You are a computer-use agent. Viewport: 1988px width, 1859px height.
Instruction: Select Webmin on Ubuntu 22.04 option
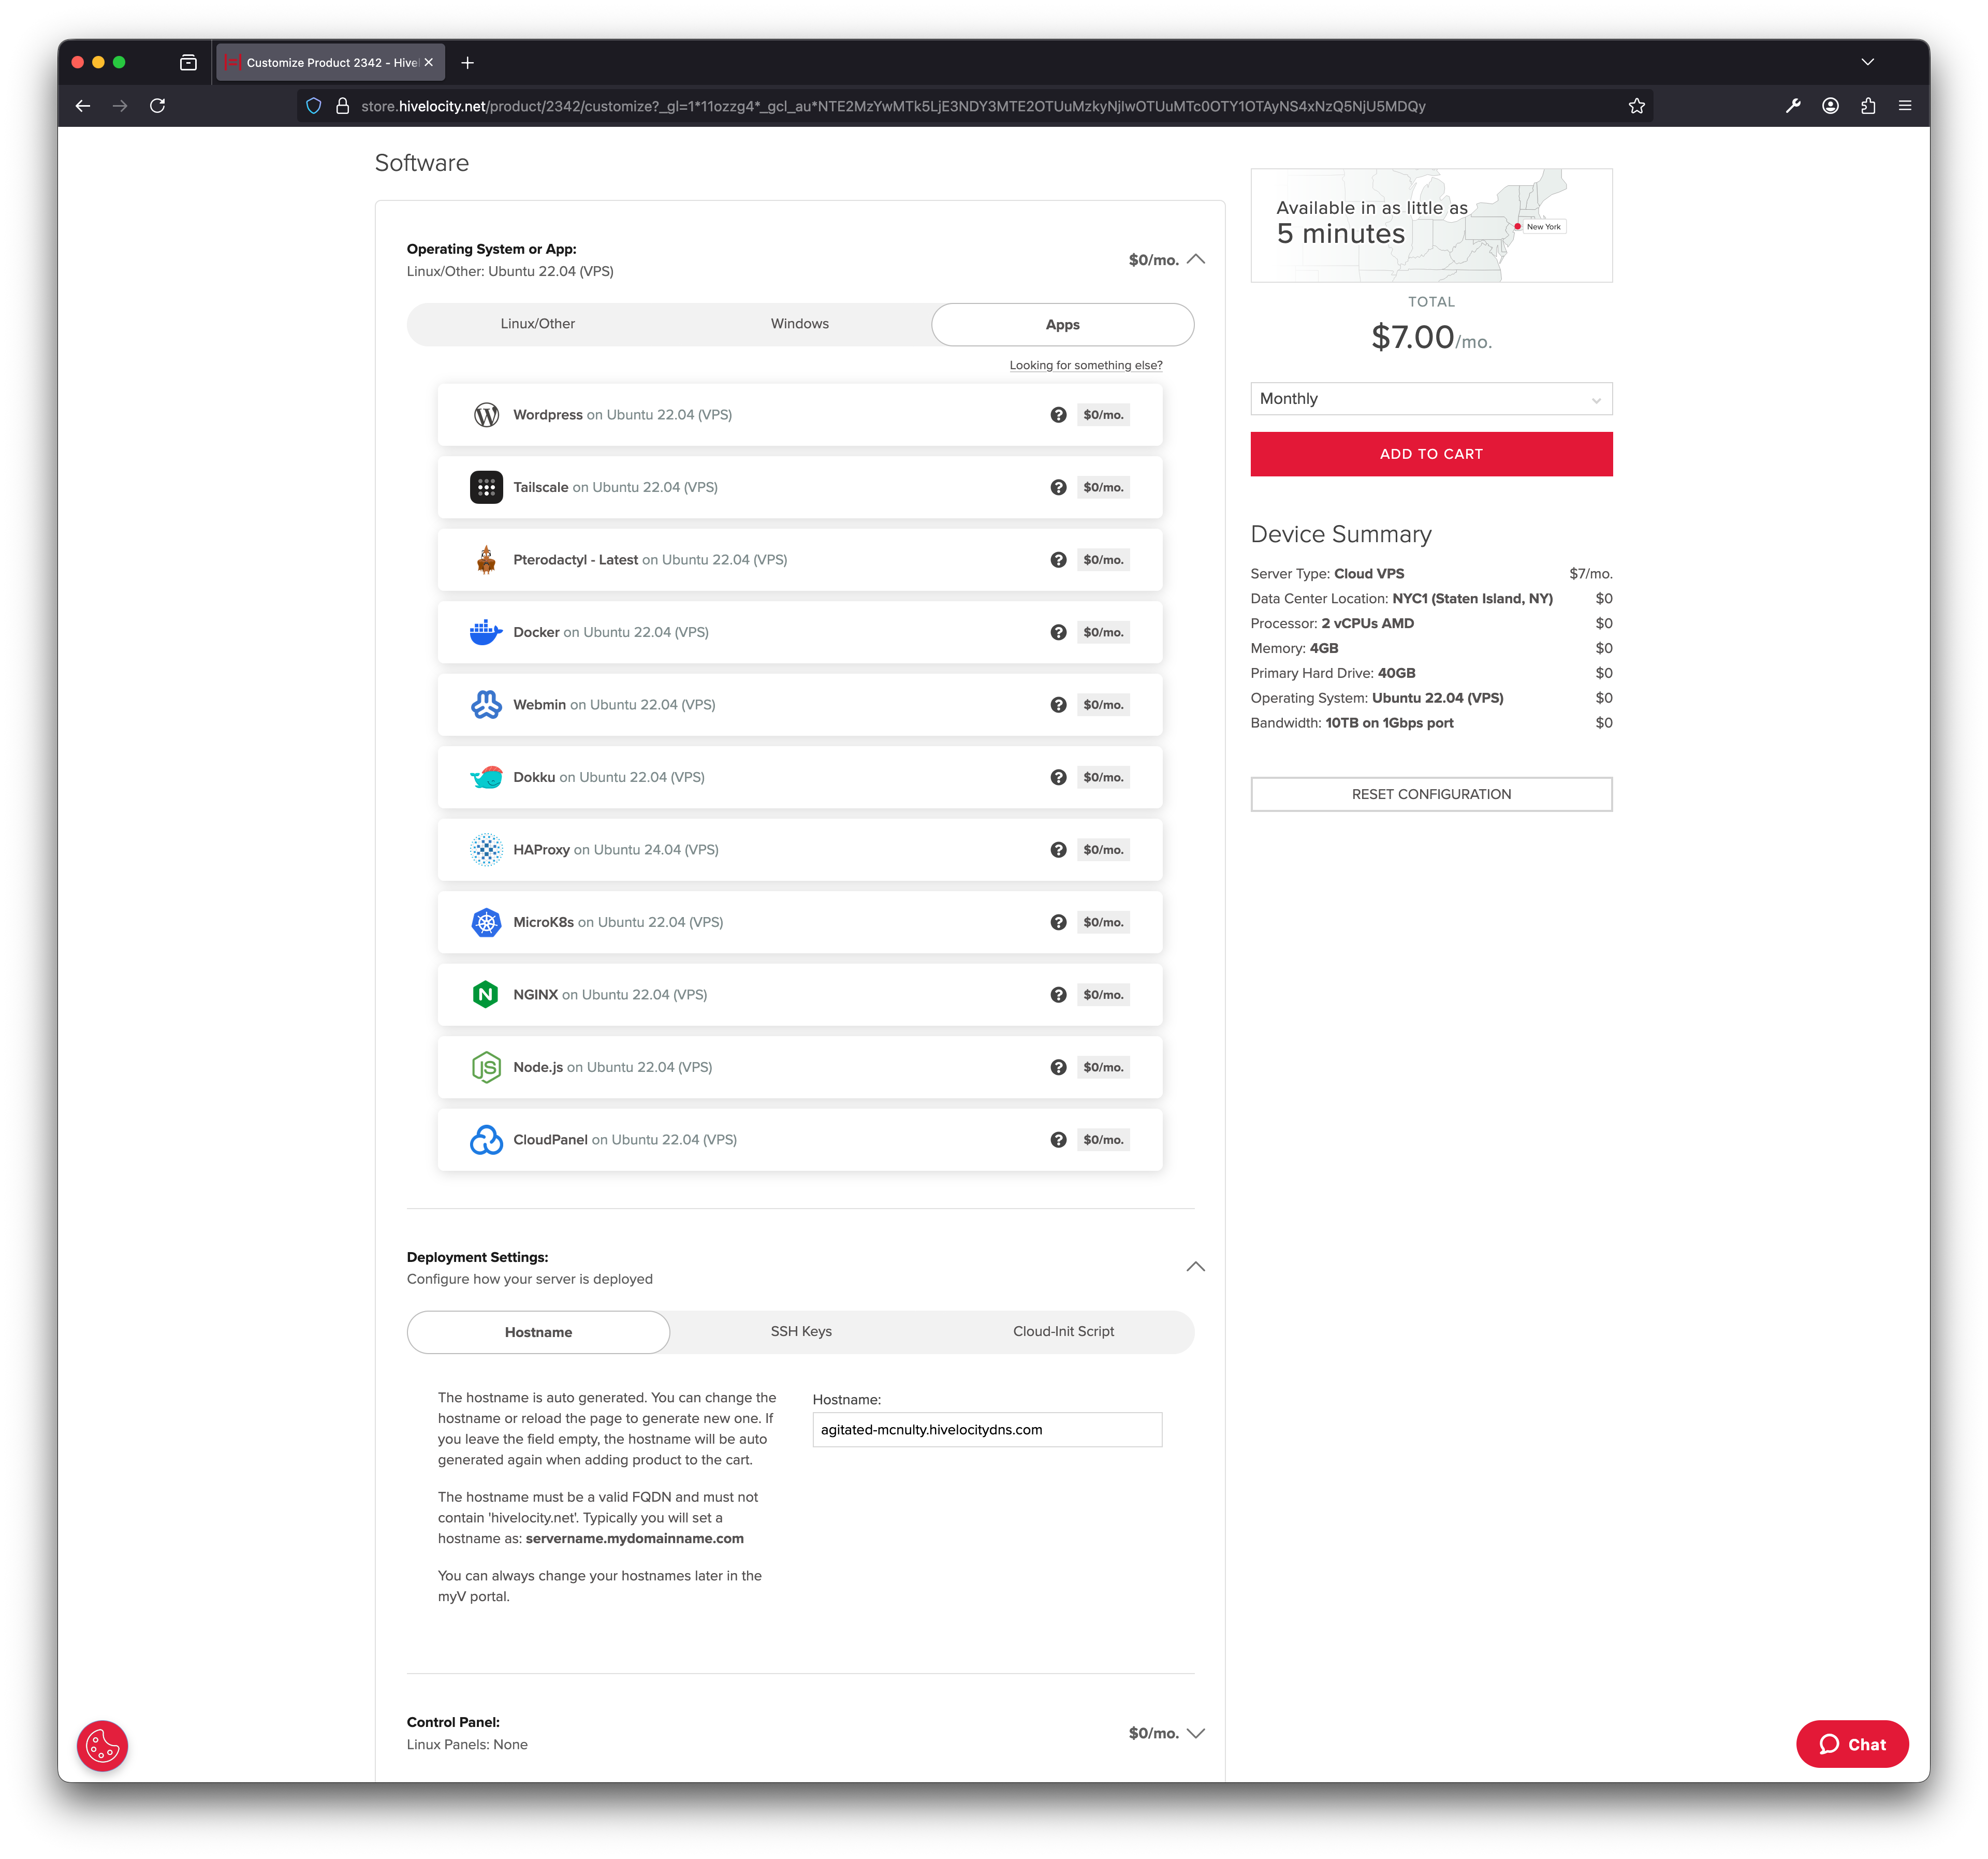click(799, 705)
